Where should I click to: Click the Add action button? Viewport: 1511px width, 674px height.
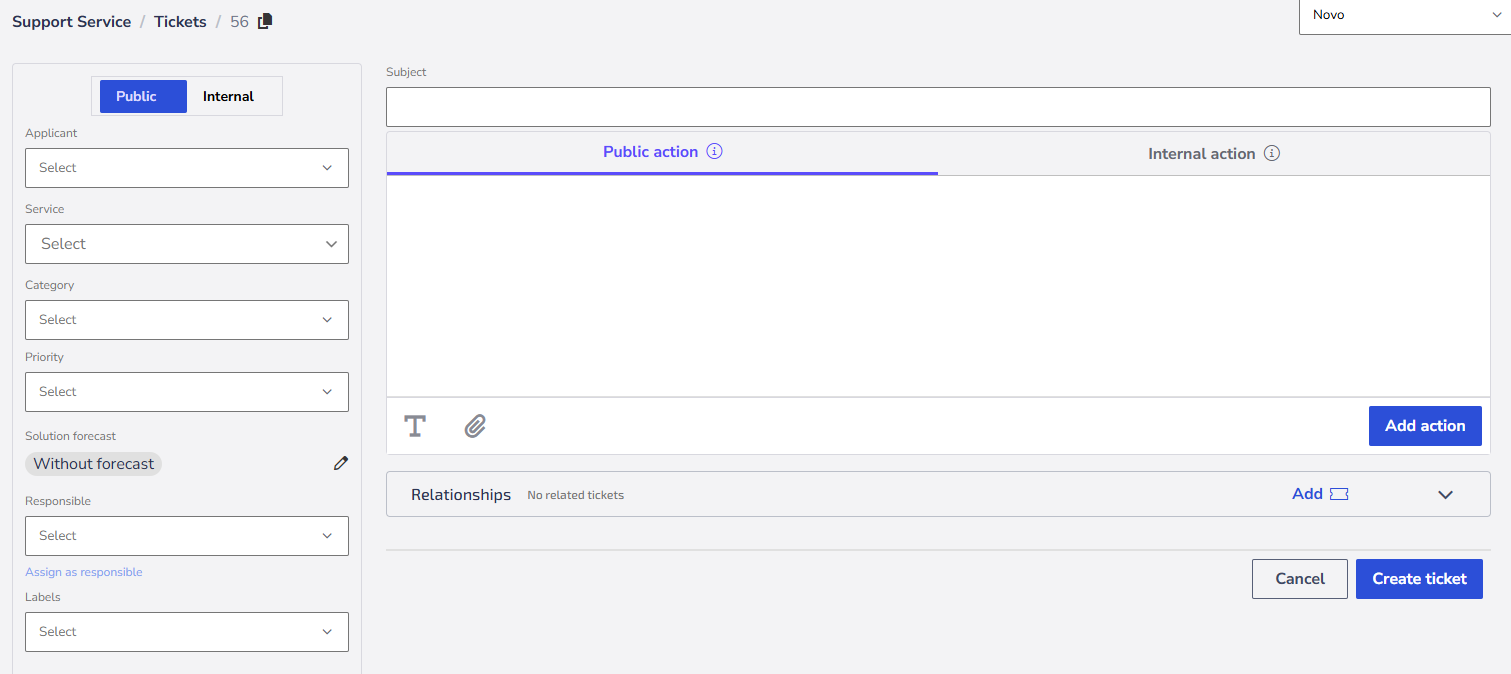pyautogui.click(x=1425, y=426)
